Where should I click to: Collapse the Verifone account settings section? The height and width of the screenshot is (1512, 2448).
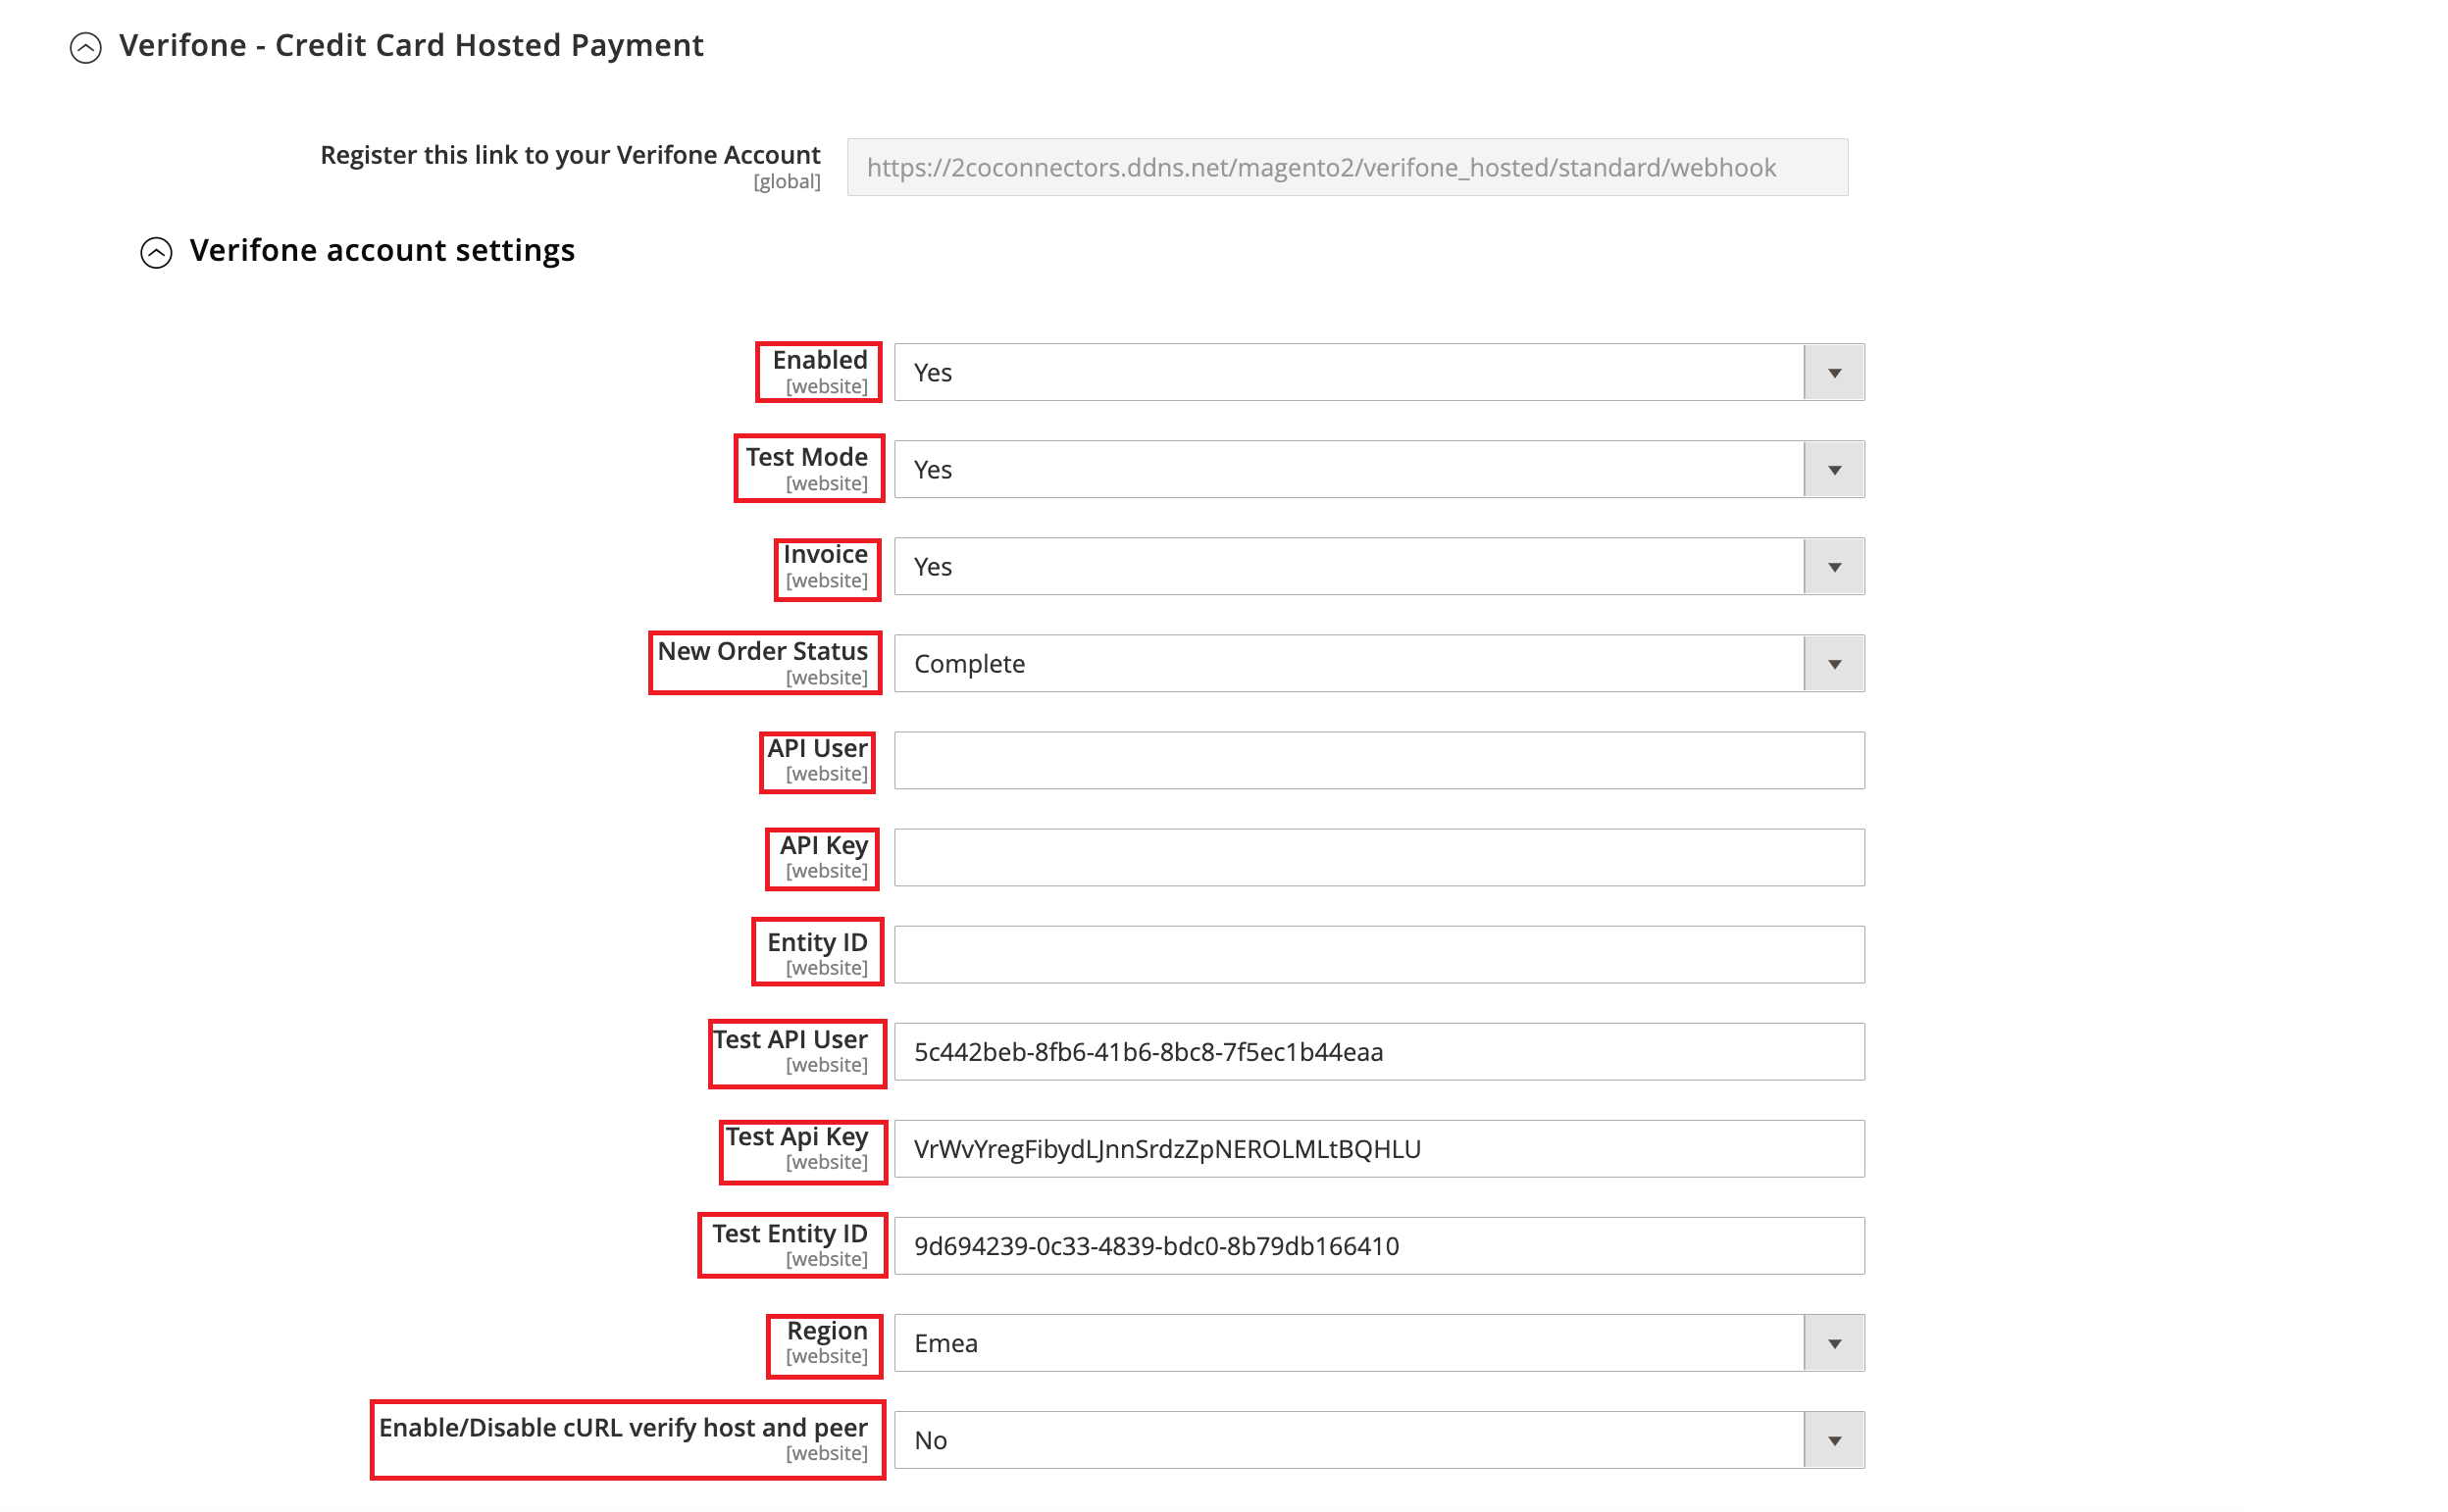point(156,250)
